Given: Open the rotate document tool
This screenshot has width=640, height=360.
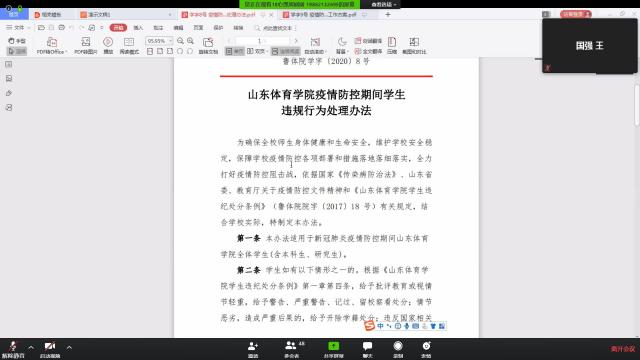Looking at the screenshot, I should pos(208,45).
